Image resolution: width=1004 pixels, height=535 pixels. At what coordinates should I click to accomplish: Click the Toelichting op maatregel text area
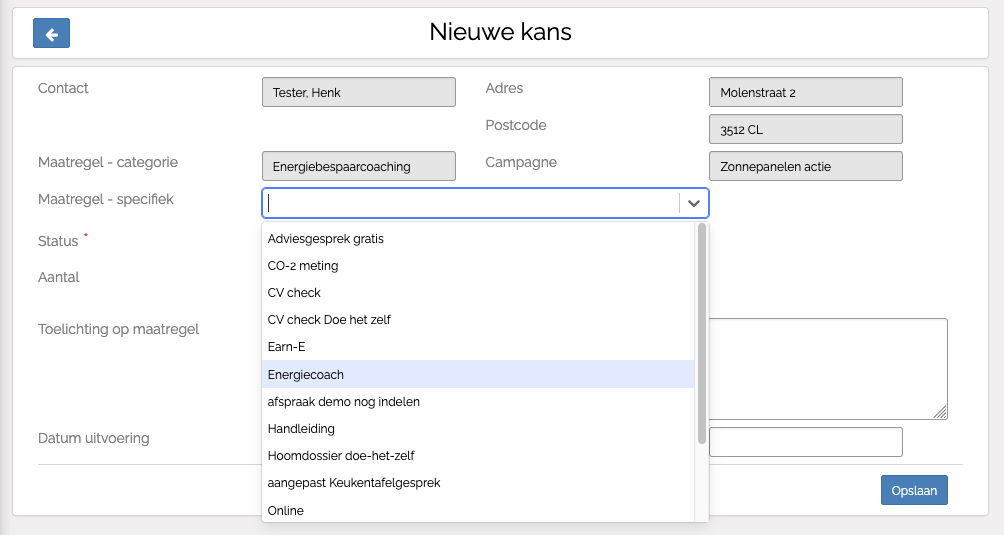pyautogui.click(x=828, y=368)
